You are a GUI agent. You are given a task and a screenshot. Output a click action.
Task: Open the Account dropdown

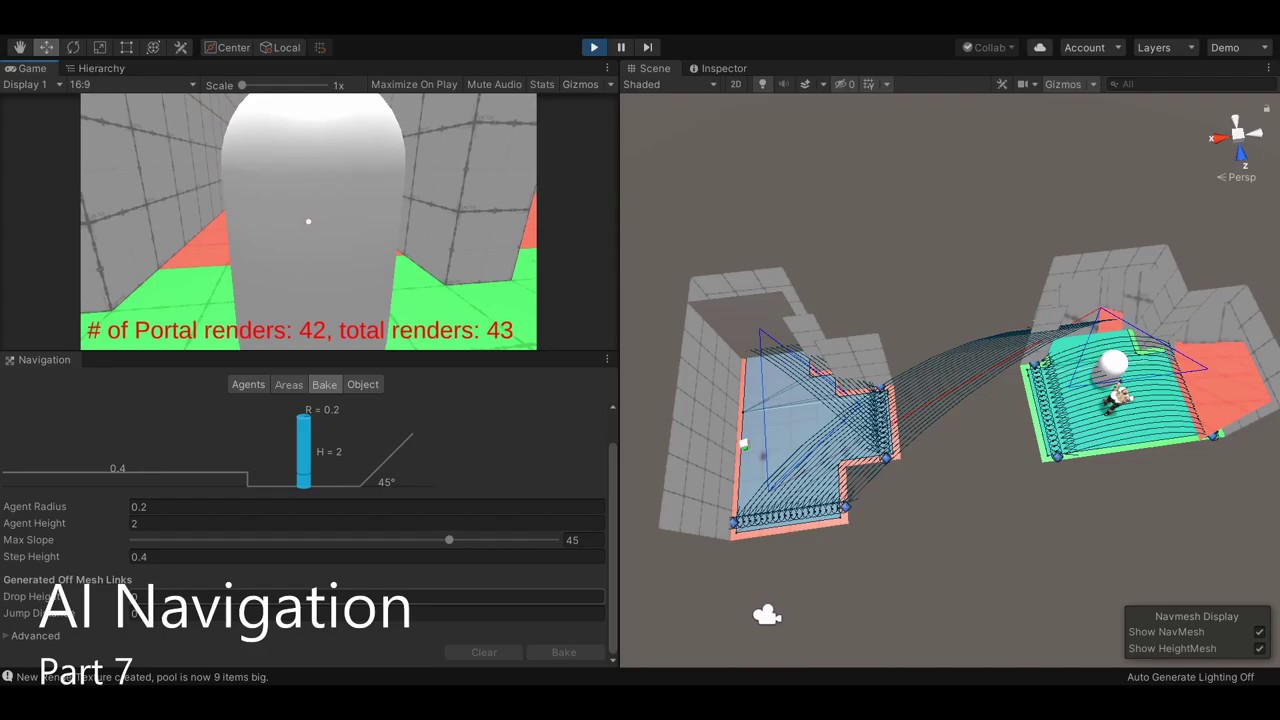point(1092,47)
